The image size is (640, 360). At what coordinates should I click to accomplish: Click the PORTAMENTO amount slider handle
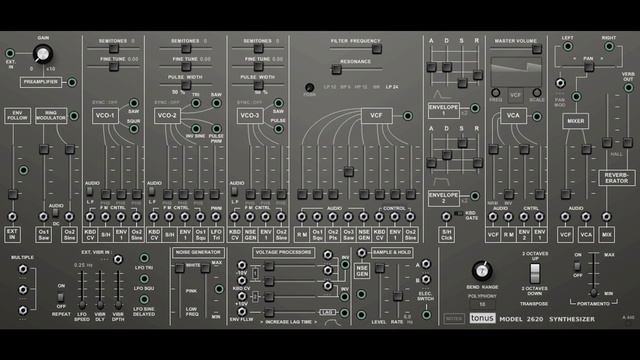tap(594, 293)
